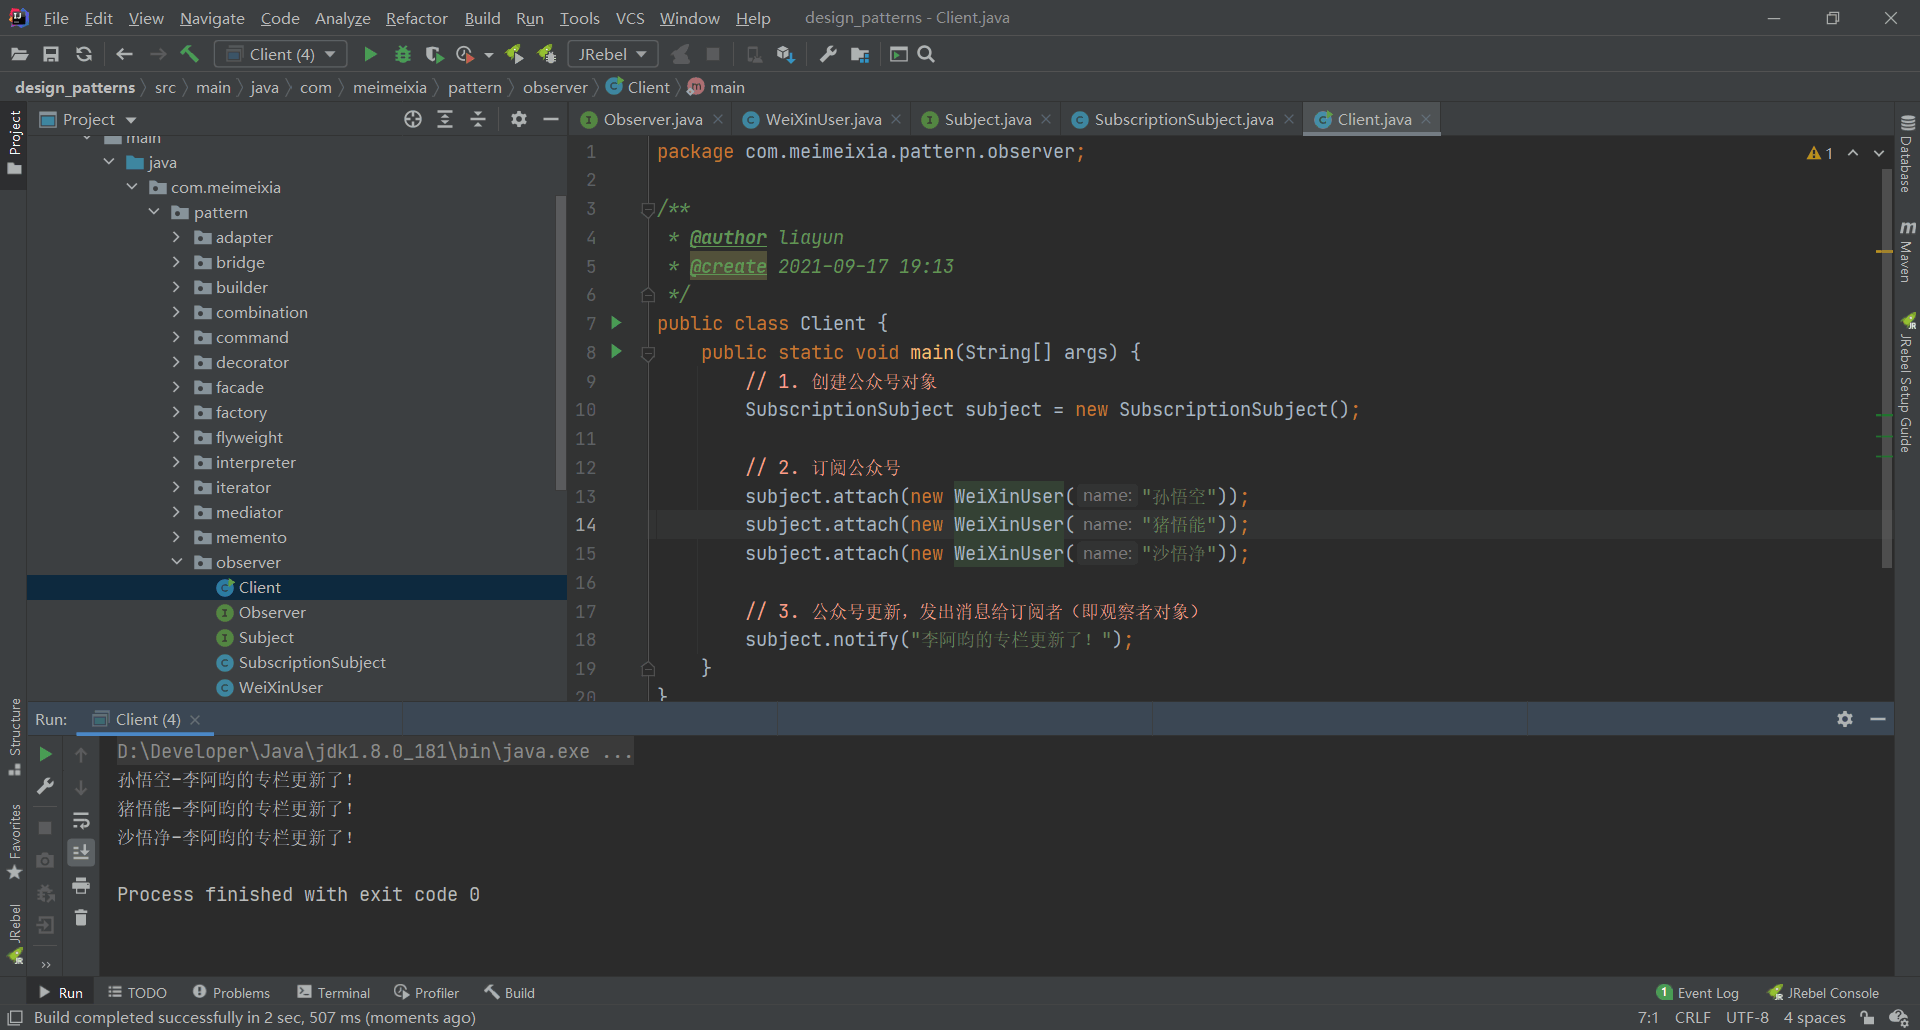This screenshot has width=1920, height=1030.
Task: Toggle the Database side panel
Action: click(1907, 154)
